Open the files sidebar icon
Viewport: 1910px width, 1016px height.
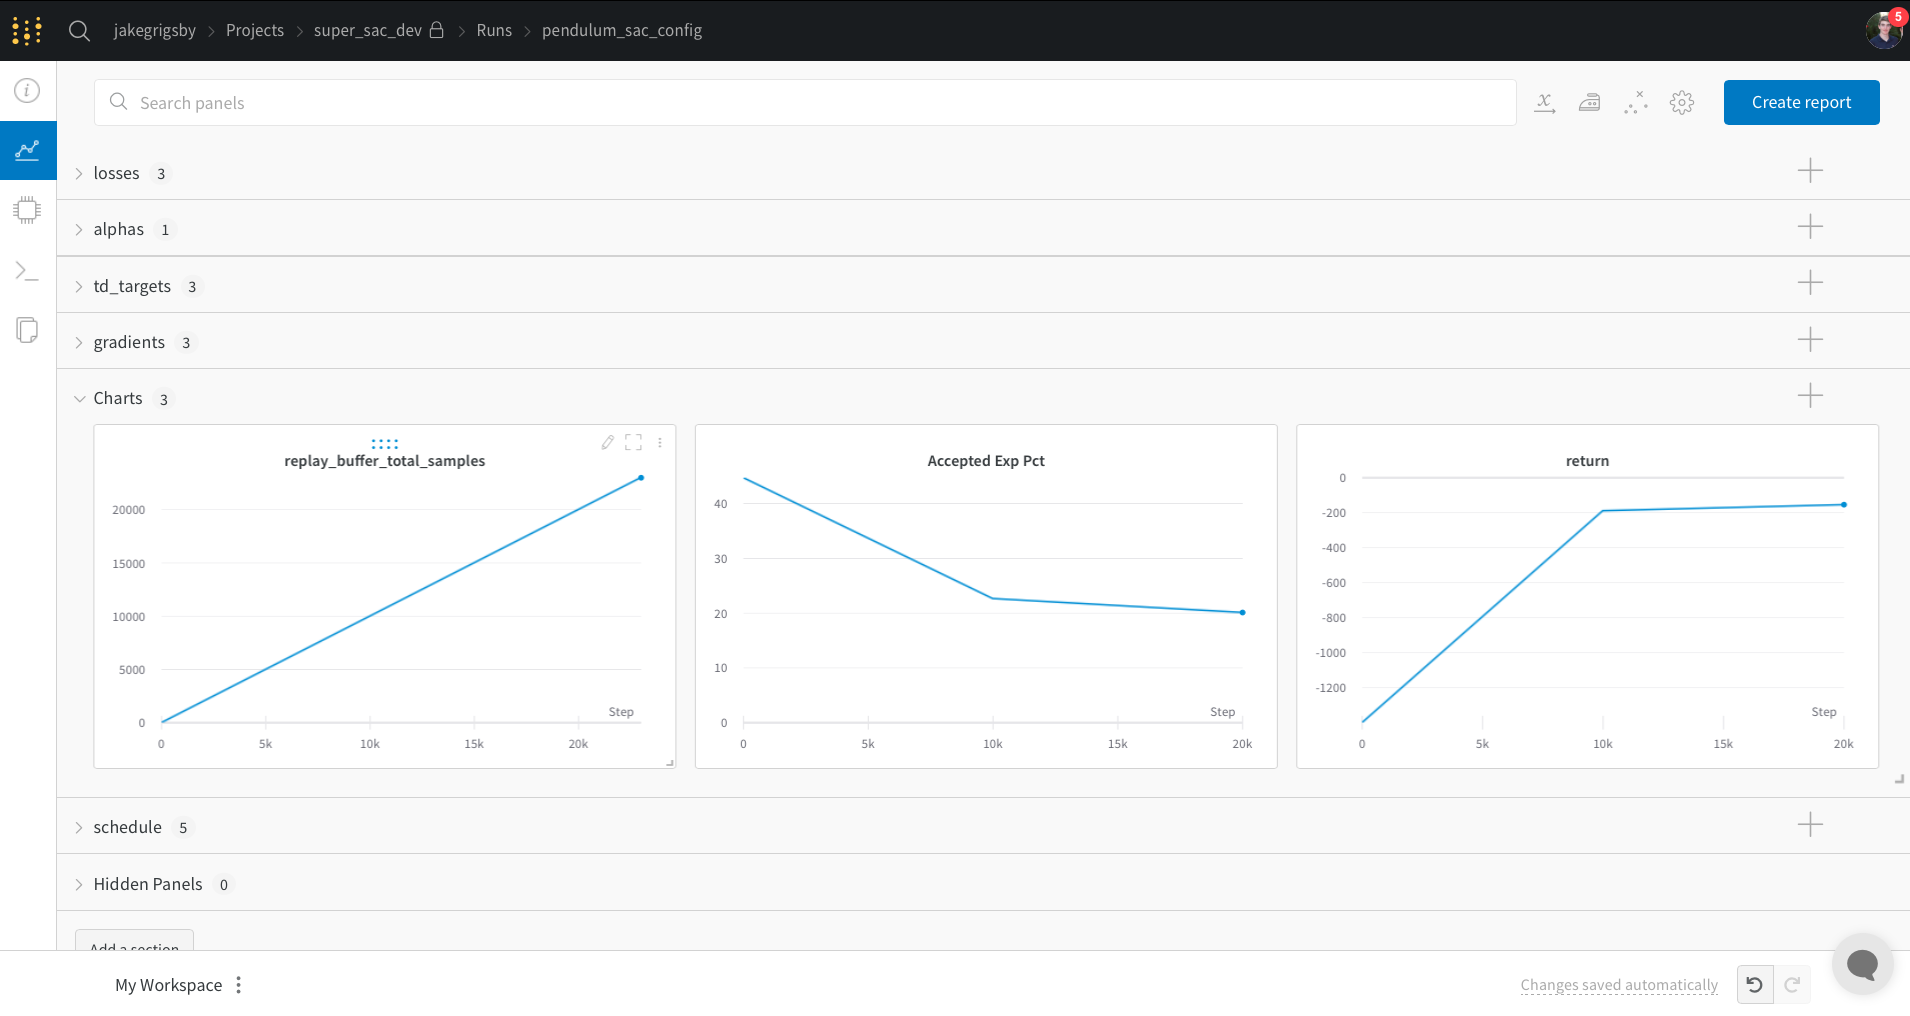[x=27, y=330]
